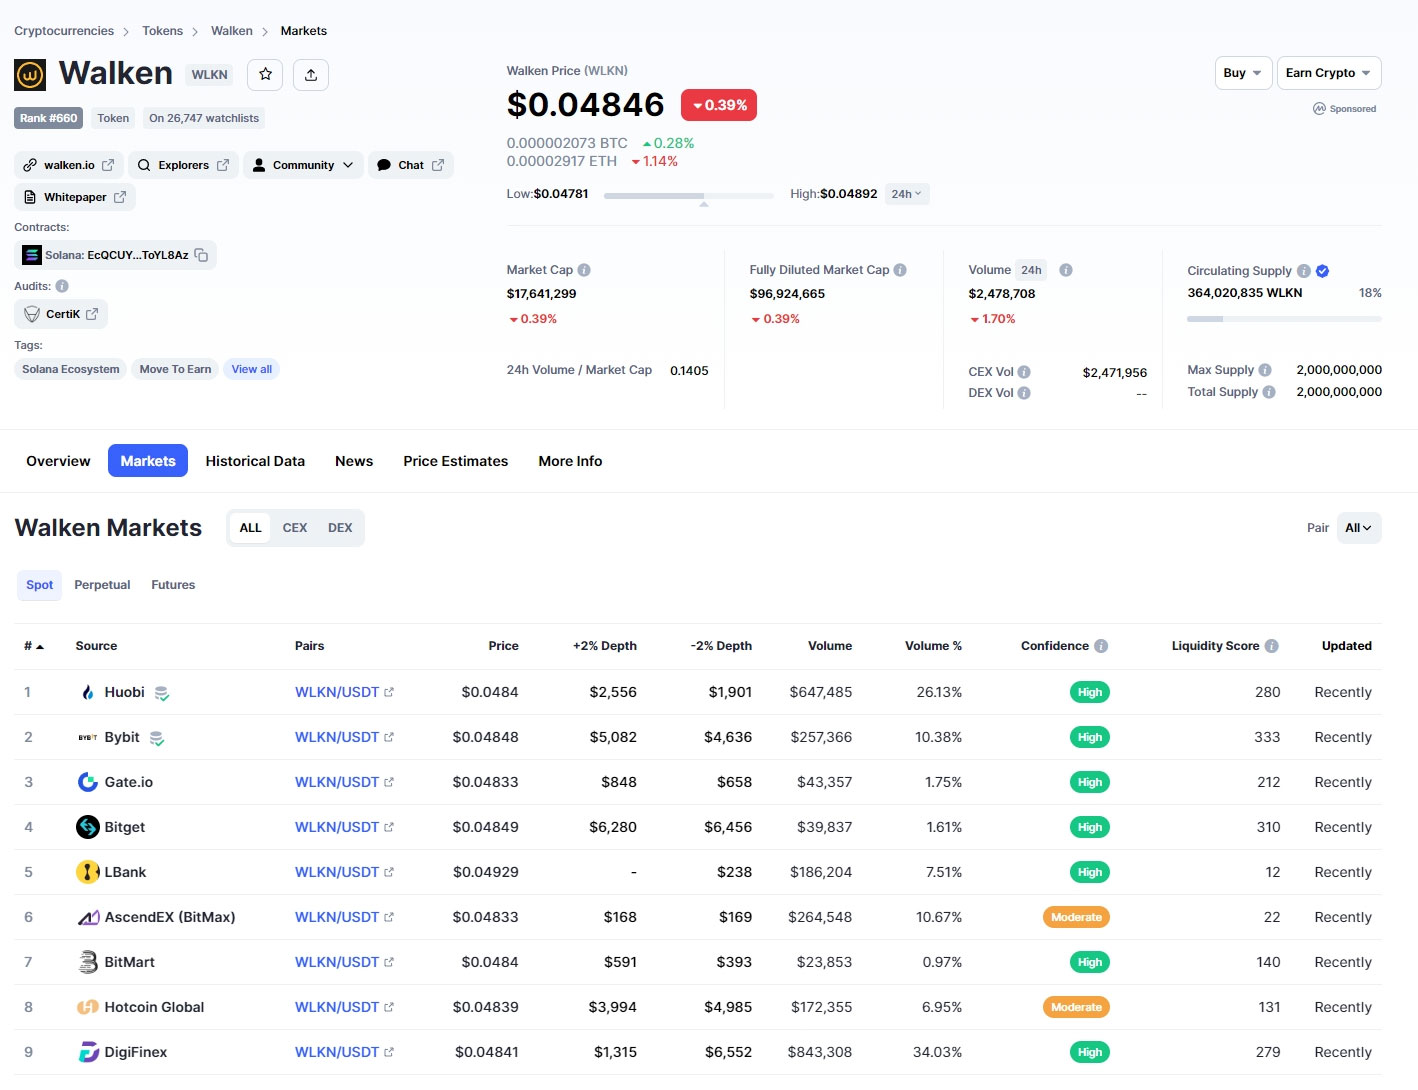Click the DigiFinex exchange logo
This screenshot has height=1090, width=1418.
88,1052
